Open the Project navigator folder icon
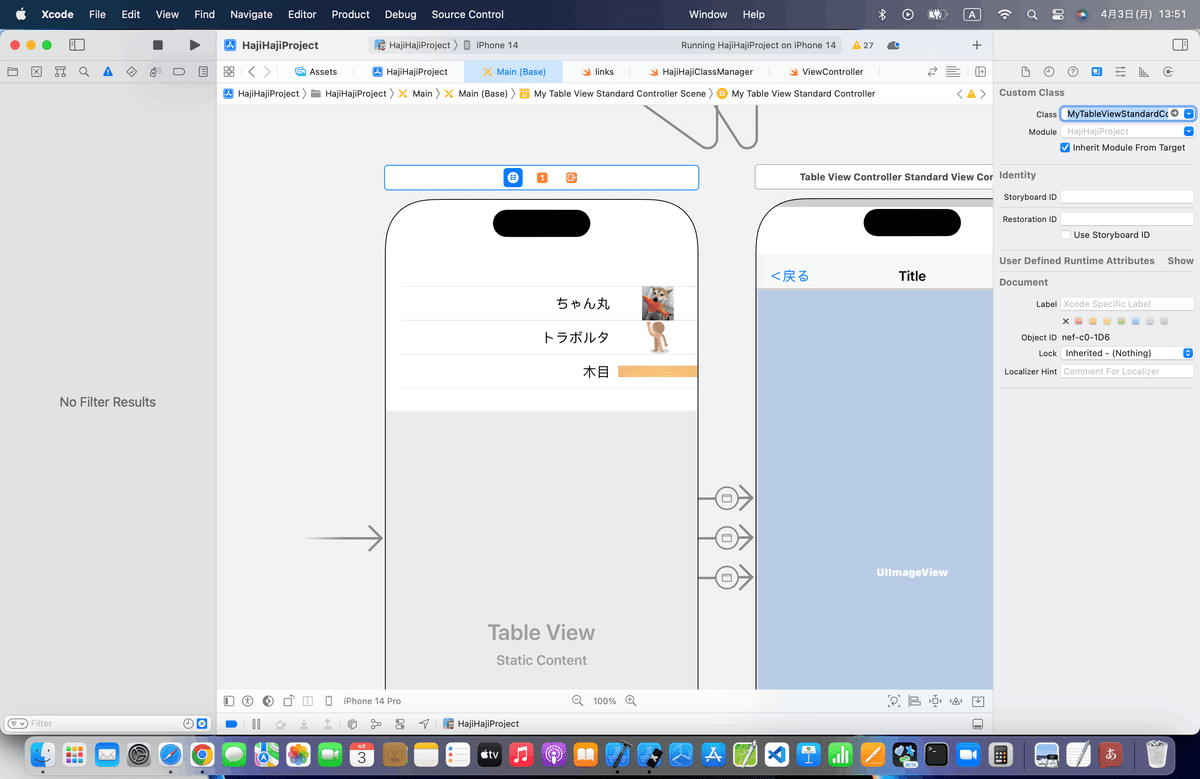 click(13, 72)
